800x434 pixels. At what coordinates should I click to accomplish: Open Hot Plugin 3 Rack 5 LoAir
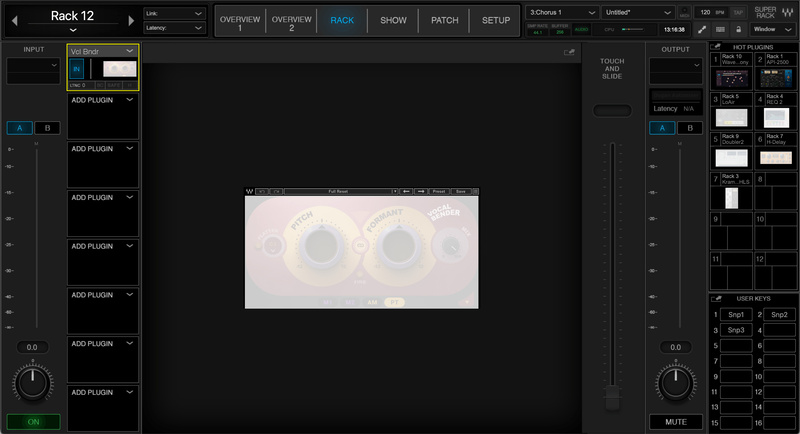click(x=732, y=118)
